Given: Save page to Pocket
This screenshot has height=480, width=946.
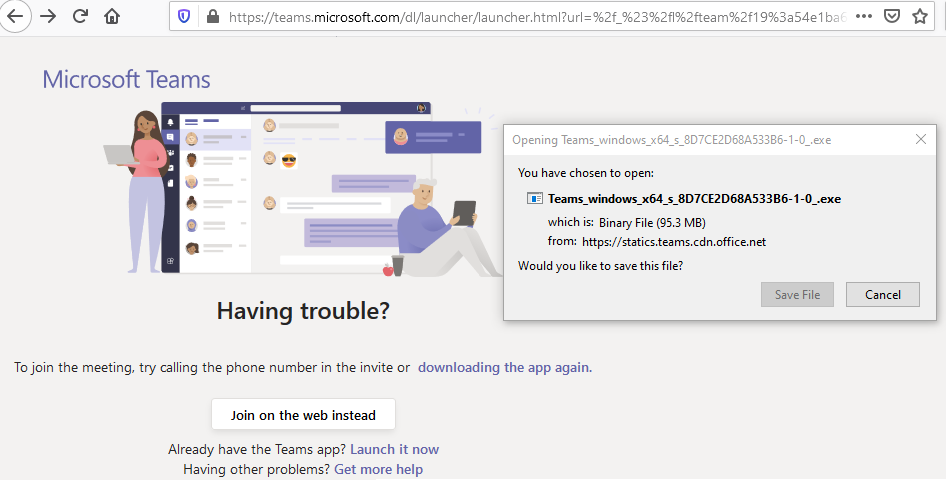Looking at the screenshot, I should point(892,16).
